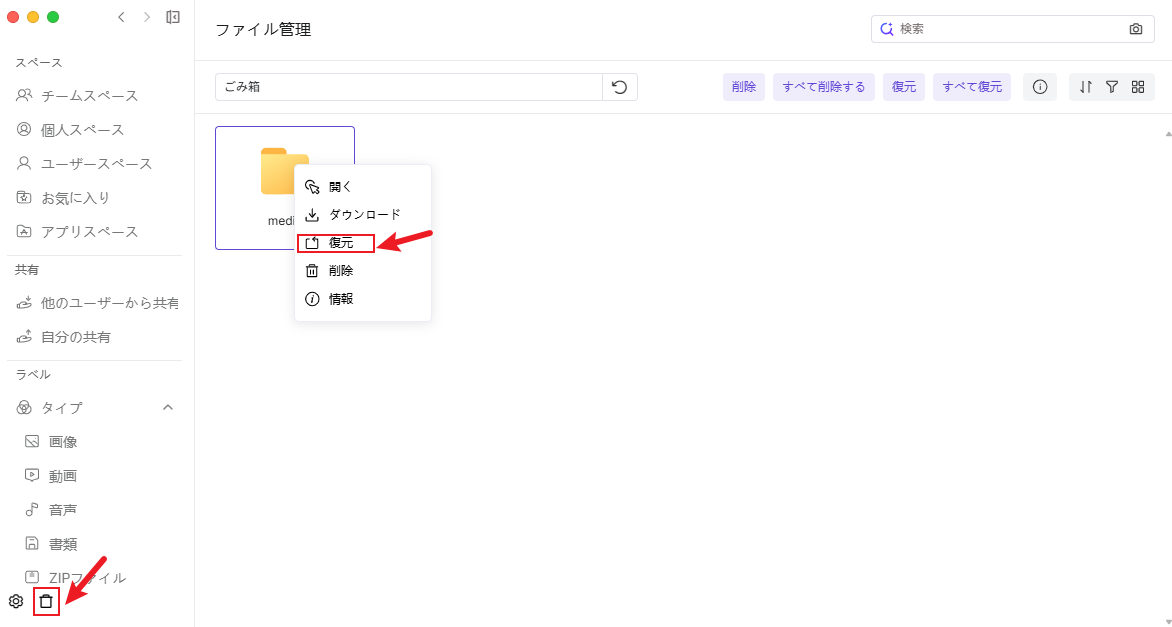Viewport: 1172px width, 627px height.
Task: Select 削除 in the context menu
Action: pos(340,271)
